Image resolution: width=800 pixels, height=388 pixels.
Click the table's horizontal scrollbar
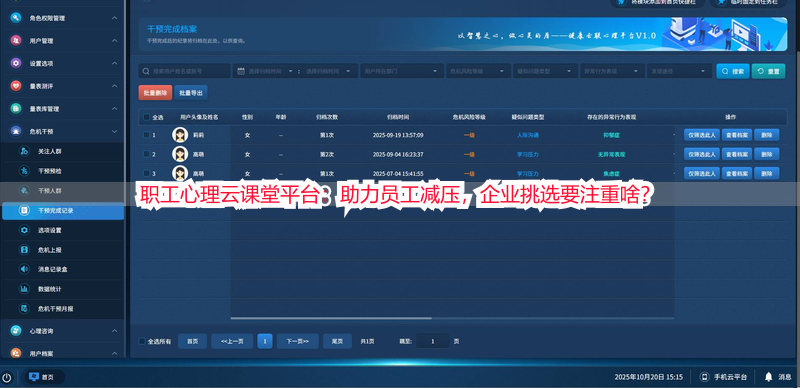pyautogui.click(x=331, y=318)
